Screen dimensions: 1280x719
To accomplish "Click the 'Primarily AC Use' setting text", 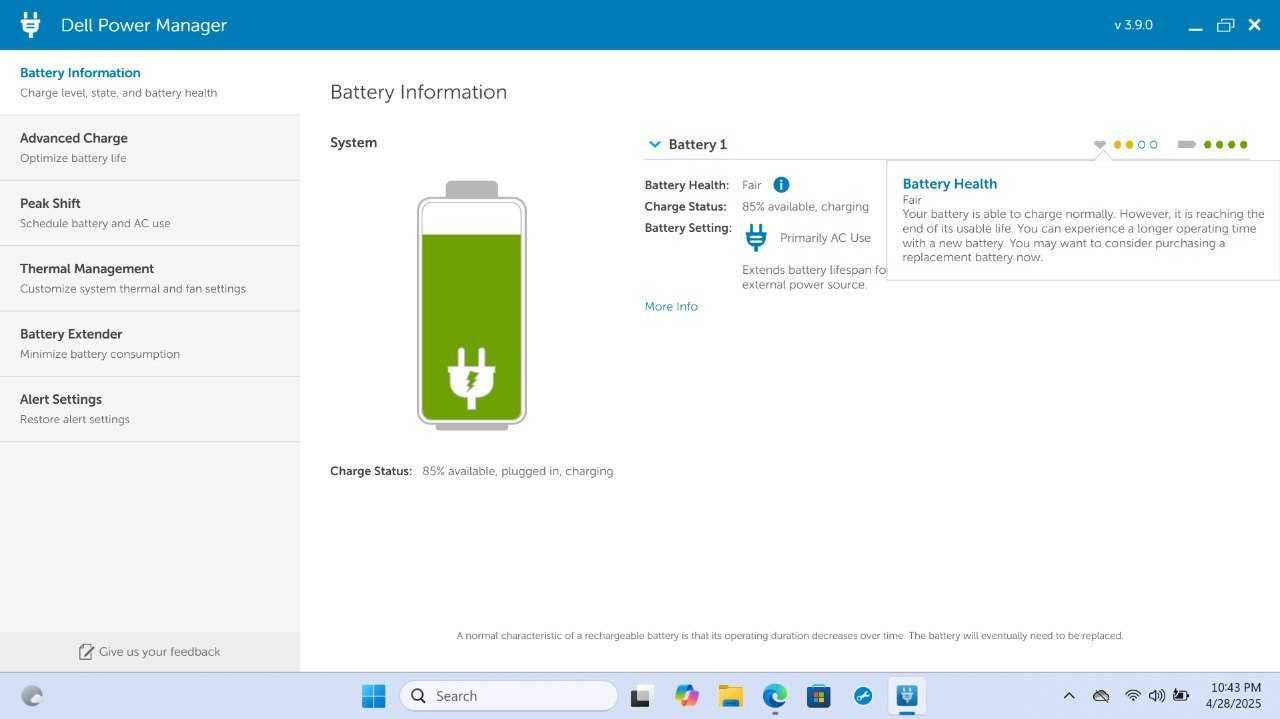I will (x=825, y=238).
